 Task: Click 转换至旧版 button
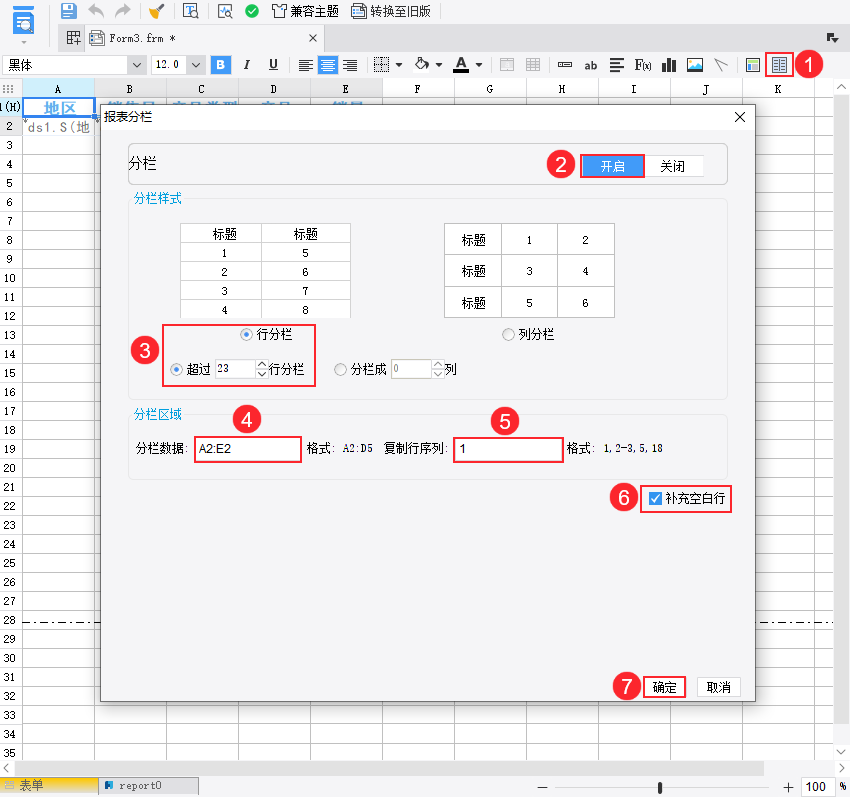[391, 11]
